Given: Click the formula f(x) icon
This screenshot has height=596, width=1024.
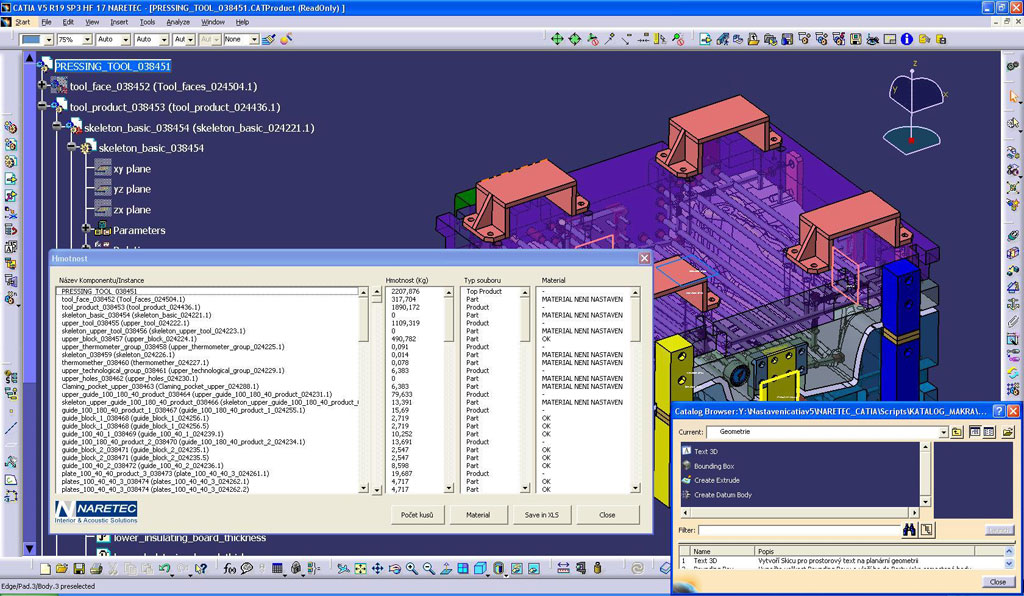Looking at the screenshot, I should tap(229, 569).
